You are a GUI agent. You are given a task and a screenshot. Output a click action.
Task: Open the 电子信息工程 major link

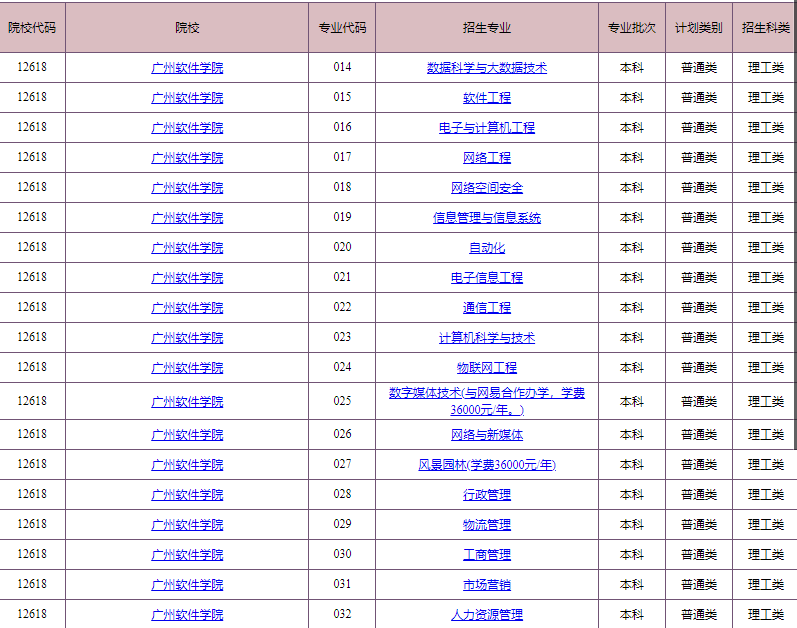pos(486,277)
